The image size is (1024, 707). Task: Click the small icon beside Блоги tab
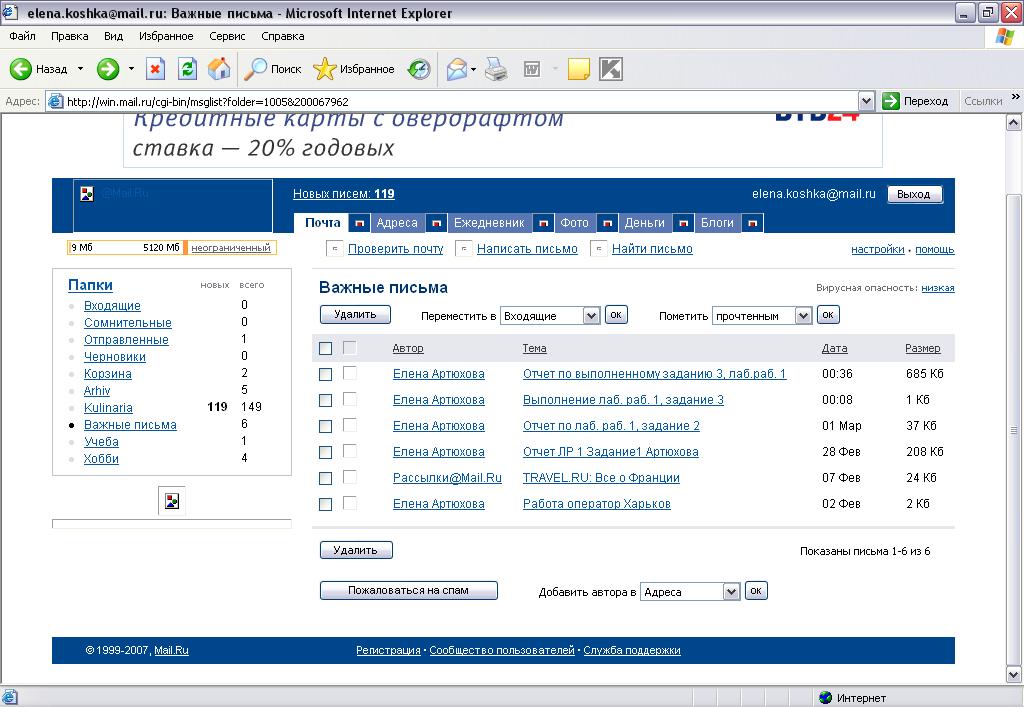pyautogui.click(x=752, y=223)
